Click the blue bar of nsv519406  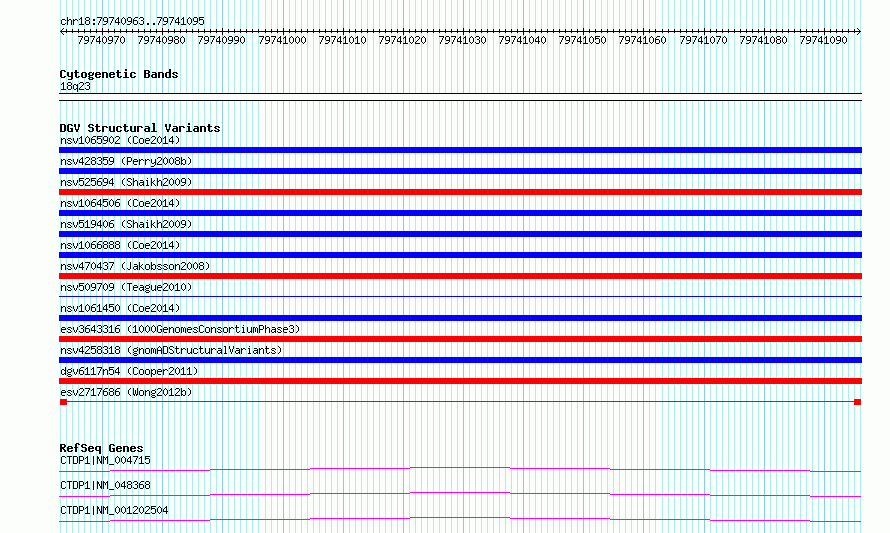[460, 234]
